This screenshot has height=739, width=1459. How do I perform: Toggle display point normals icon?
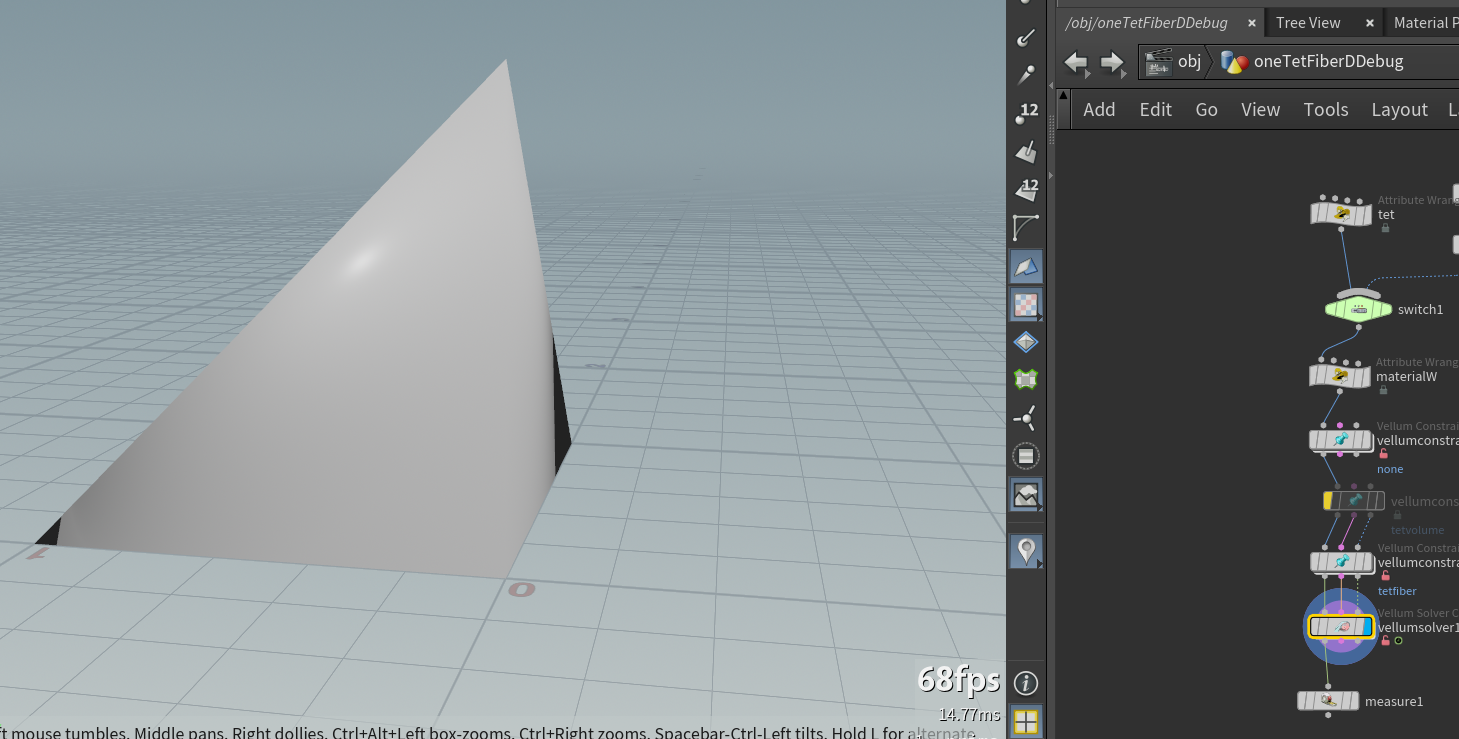[1026, 37]
